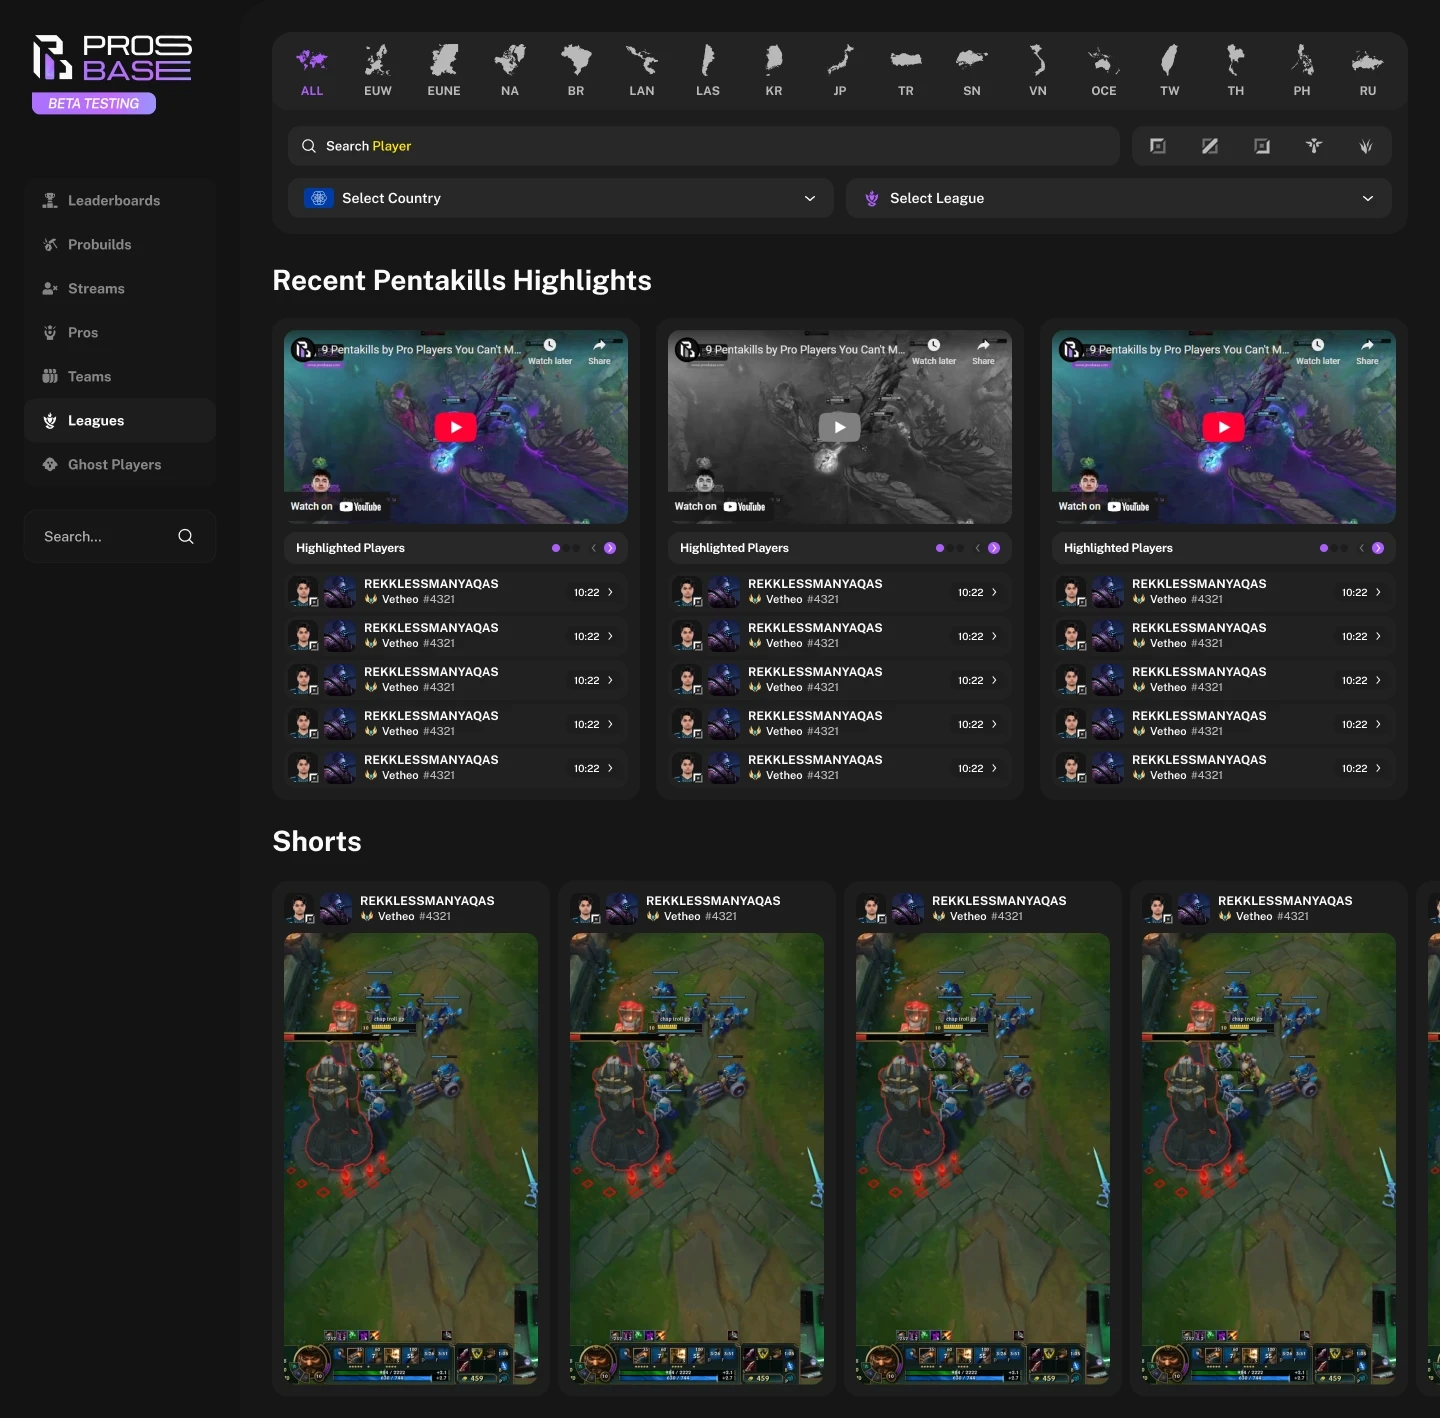The height and width of the screenshot is (1418, 1440).
Task: Play the third pentakills YouTube video
Action: click(x=1223, y=427)
